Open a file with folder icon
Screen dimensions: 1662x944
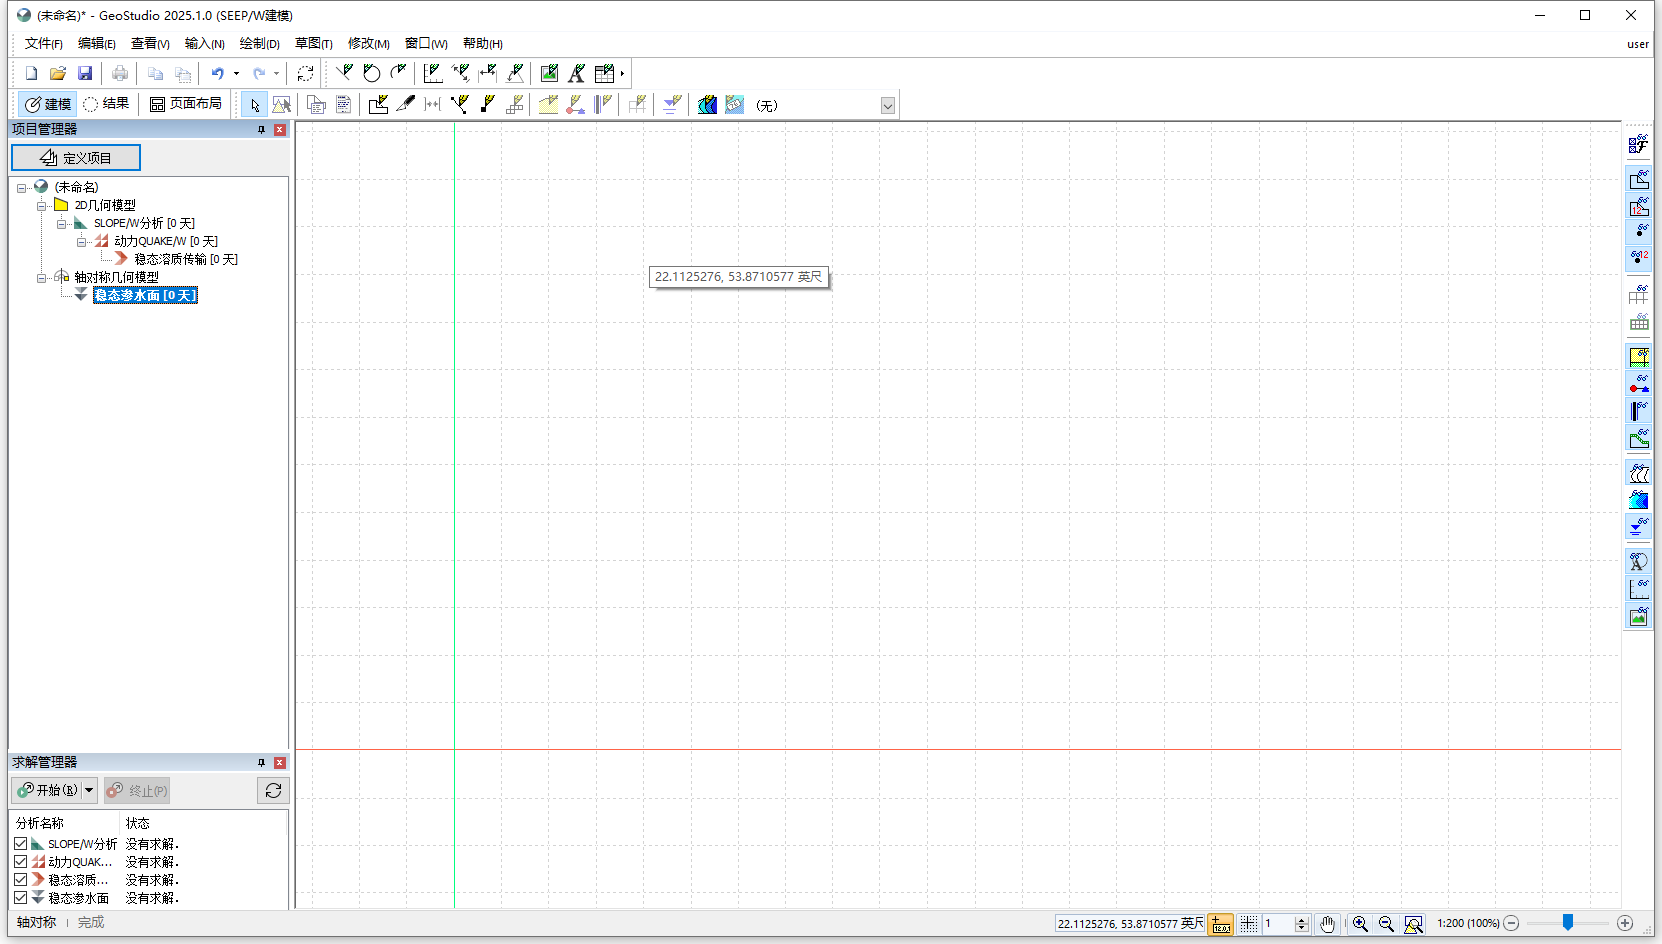point(58,73)
